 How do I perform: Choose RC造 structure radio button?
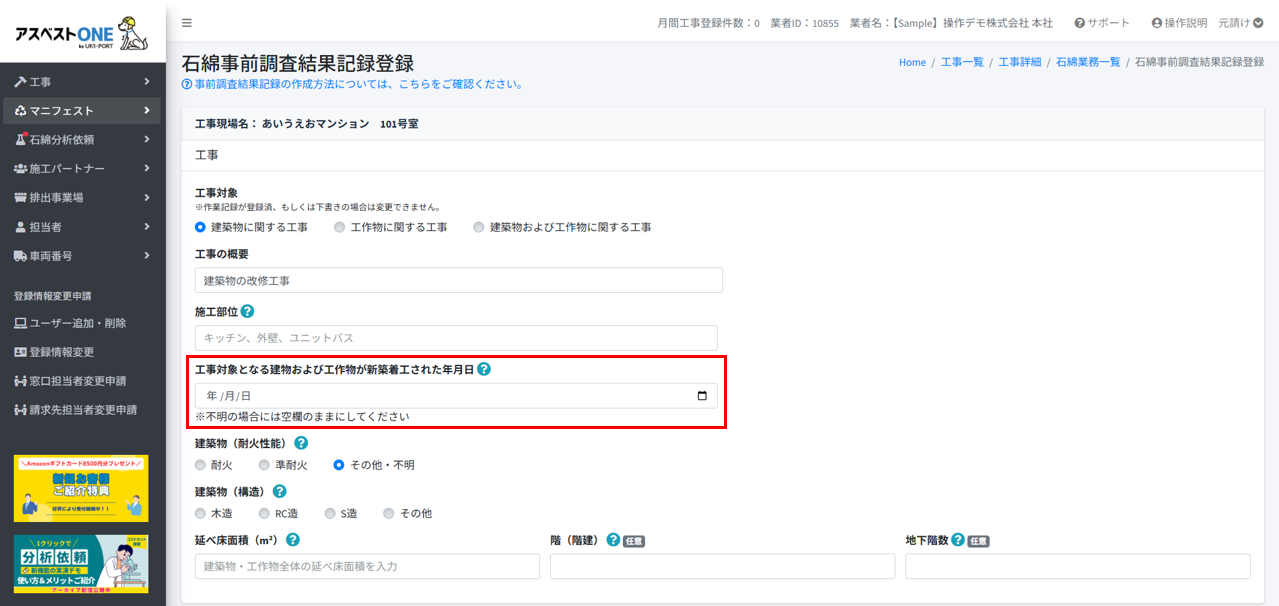pyautogui.click(x=264, y=513)
